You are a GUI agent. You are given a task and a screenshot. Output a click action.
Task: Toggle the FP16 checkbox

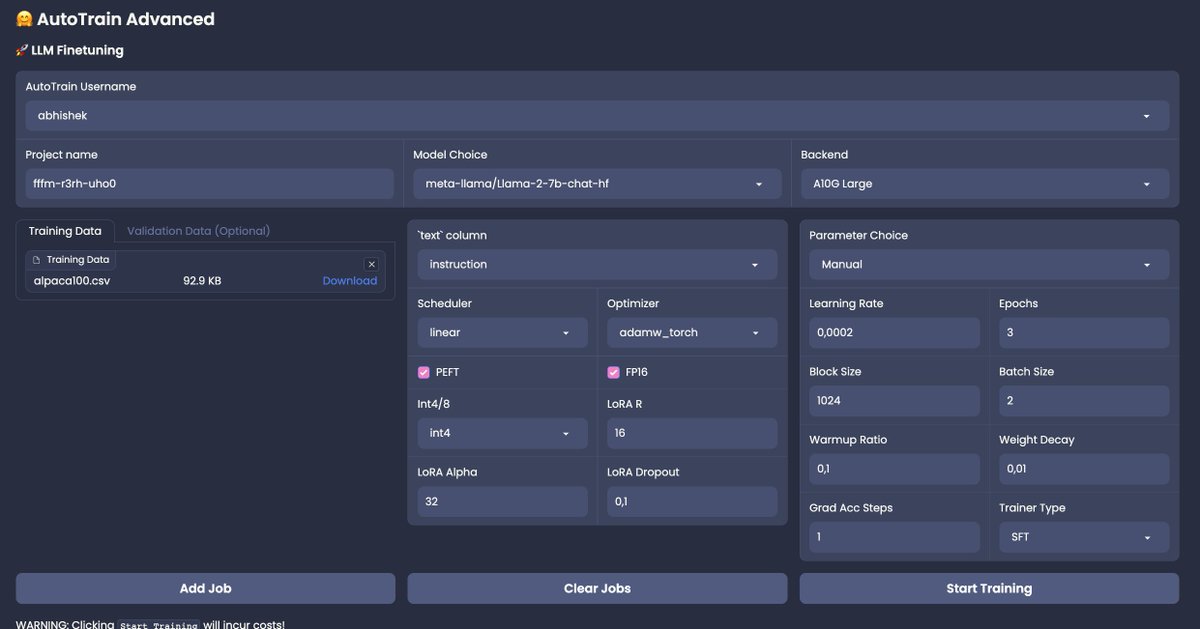pyautogui.click(x=613, y=372)
